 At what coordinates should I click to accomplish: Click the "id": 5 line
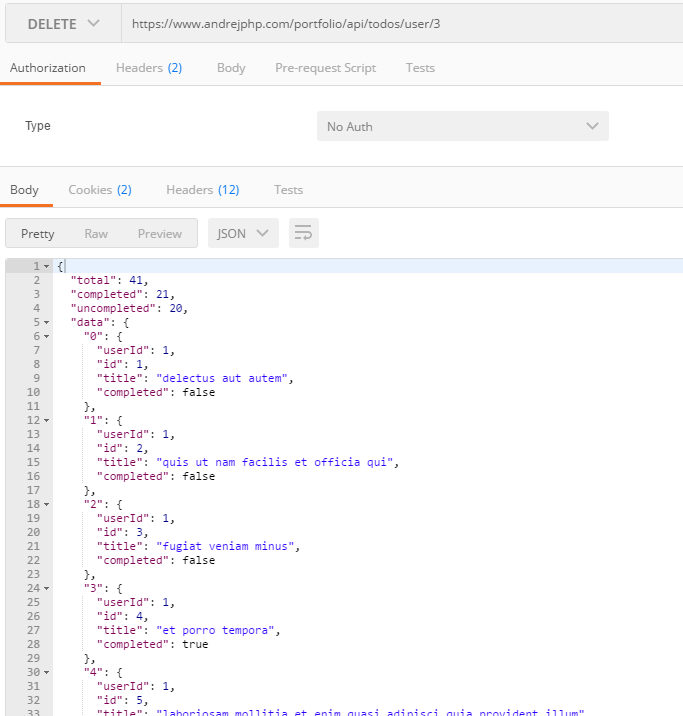[122, 700]
